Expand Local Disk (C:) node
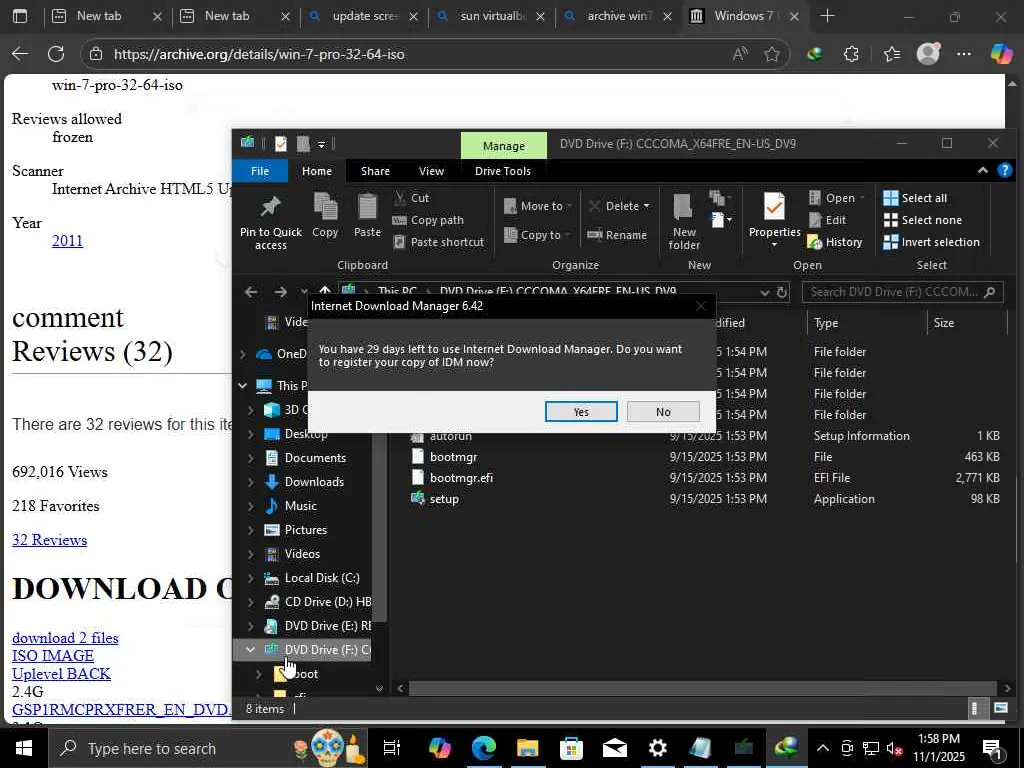 click(x=251, y=579)
